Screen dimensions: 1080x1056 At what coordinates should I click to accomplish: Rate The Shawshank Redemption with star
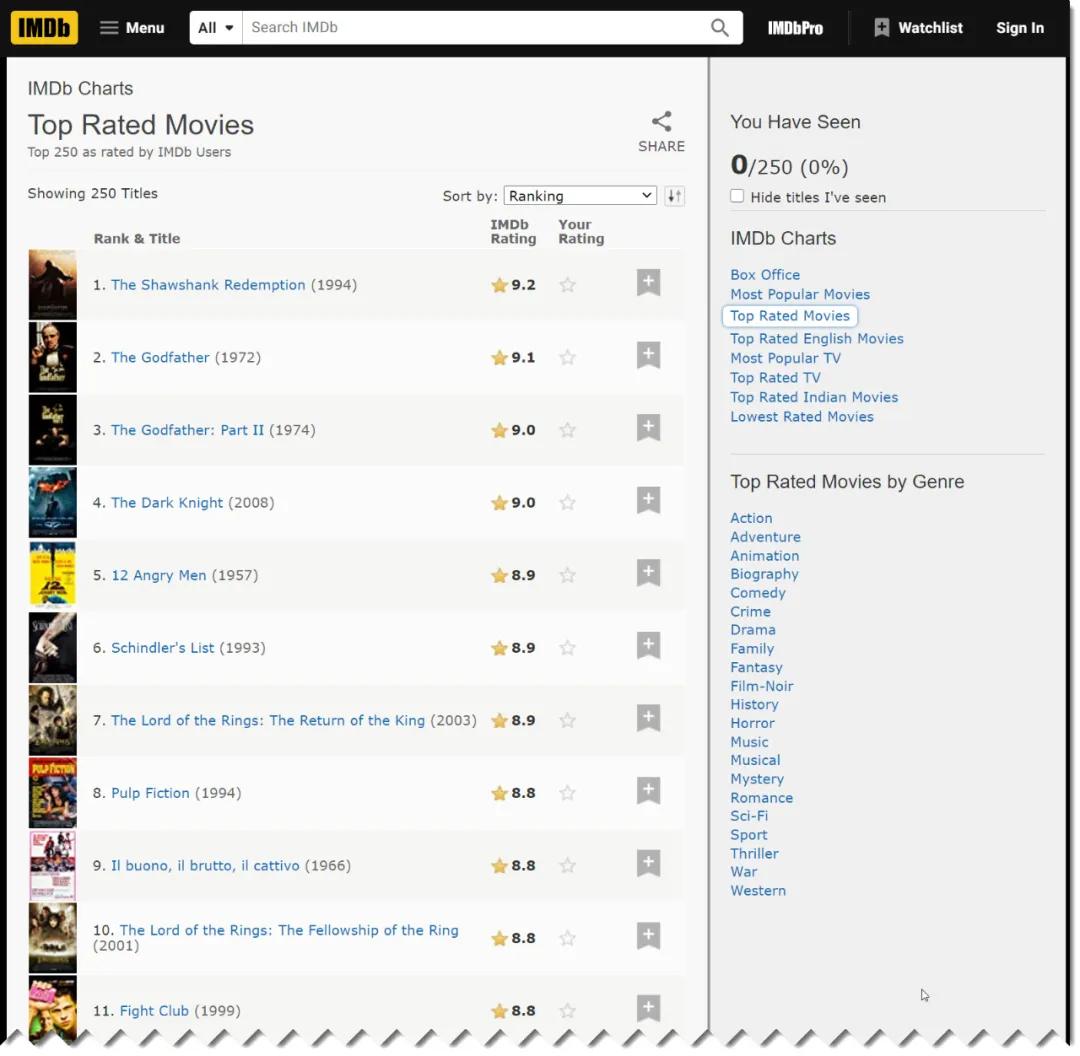tap(568, 285)
